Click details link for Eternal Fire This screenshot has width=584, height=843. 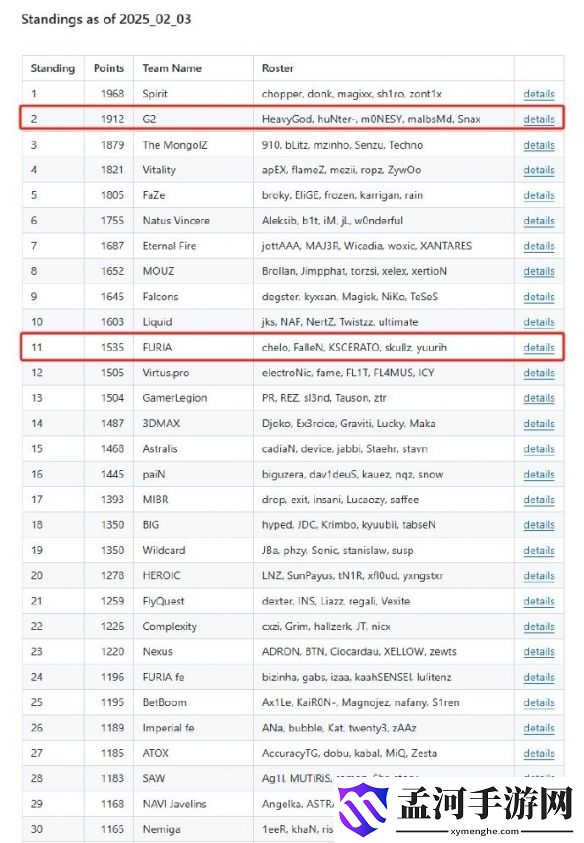pyautogui.click(x=539, y=246)
